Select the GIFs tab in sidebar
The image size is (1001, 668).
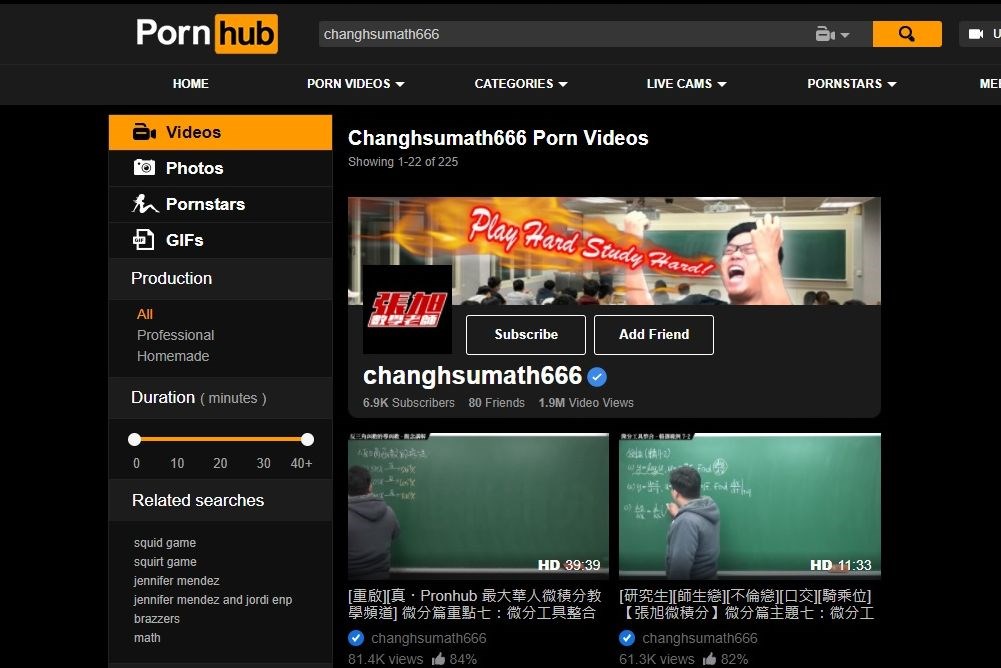(x=220, y=240)
